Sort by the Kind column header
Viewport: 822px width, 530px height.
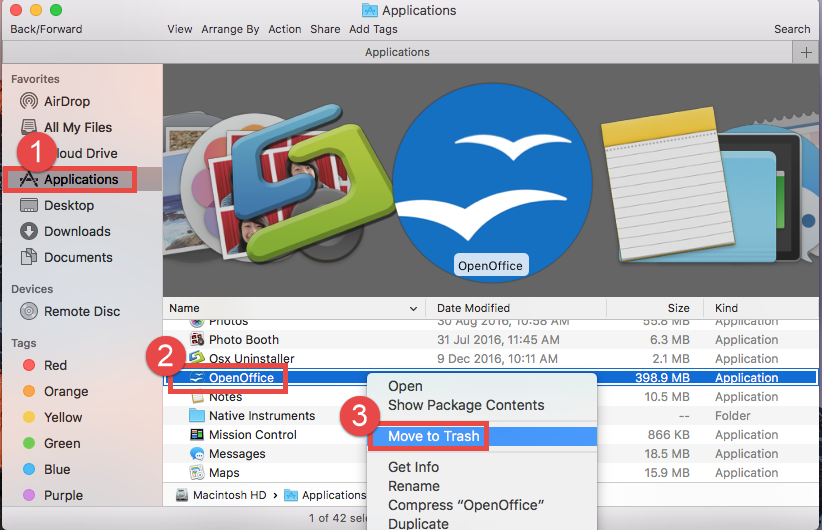(x=761, y=308)
